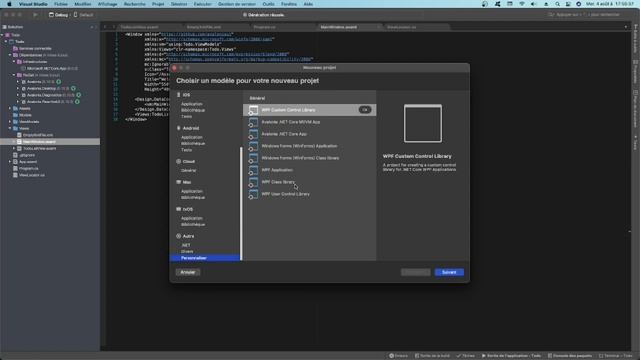Image resolution: width=640 pixels, height=360 pixels.
Task: Expand the Avalonia.Desktop package node
Action: coord(18,89)
